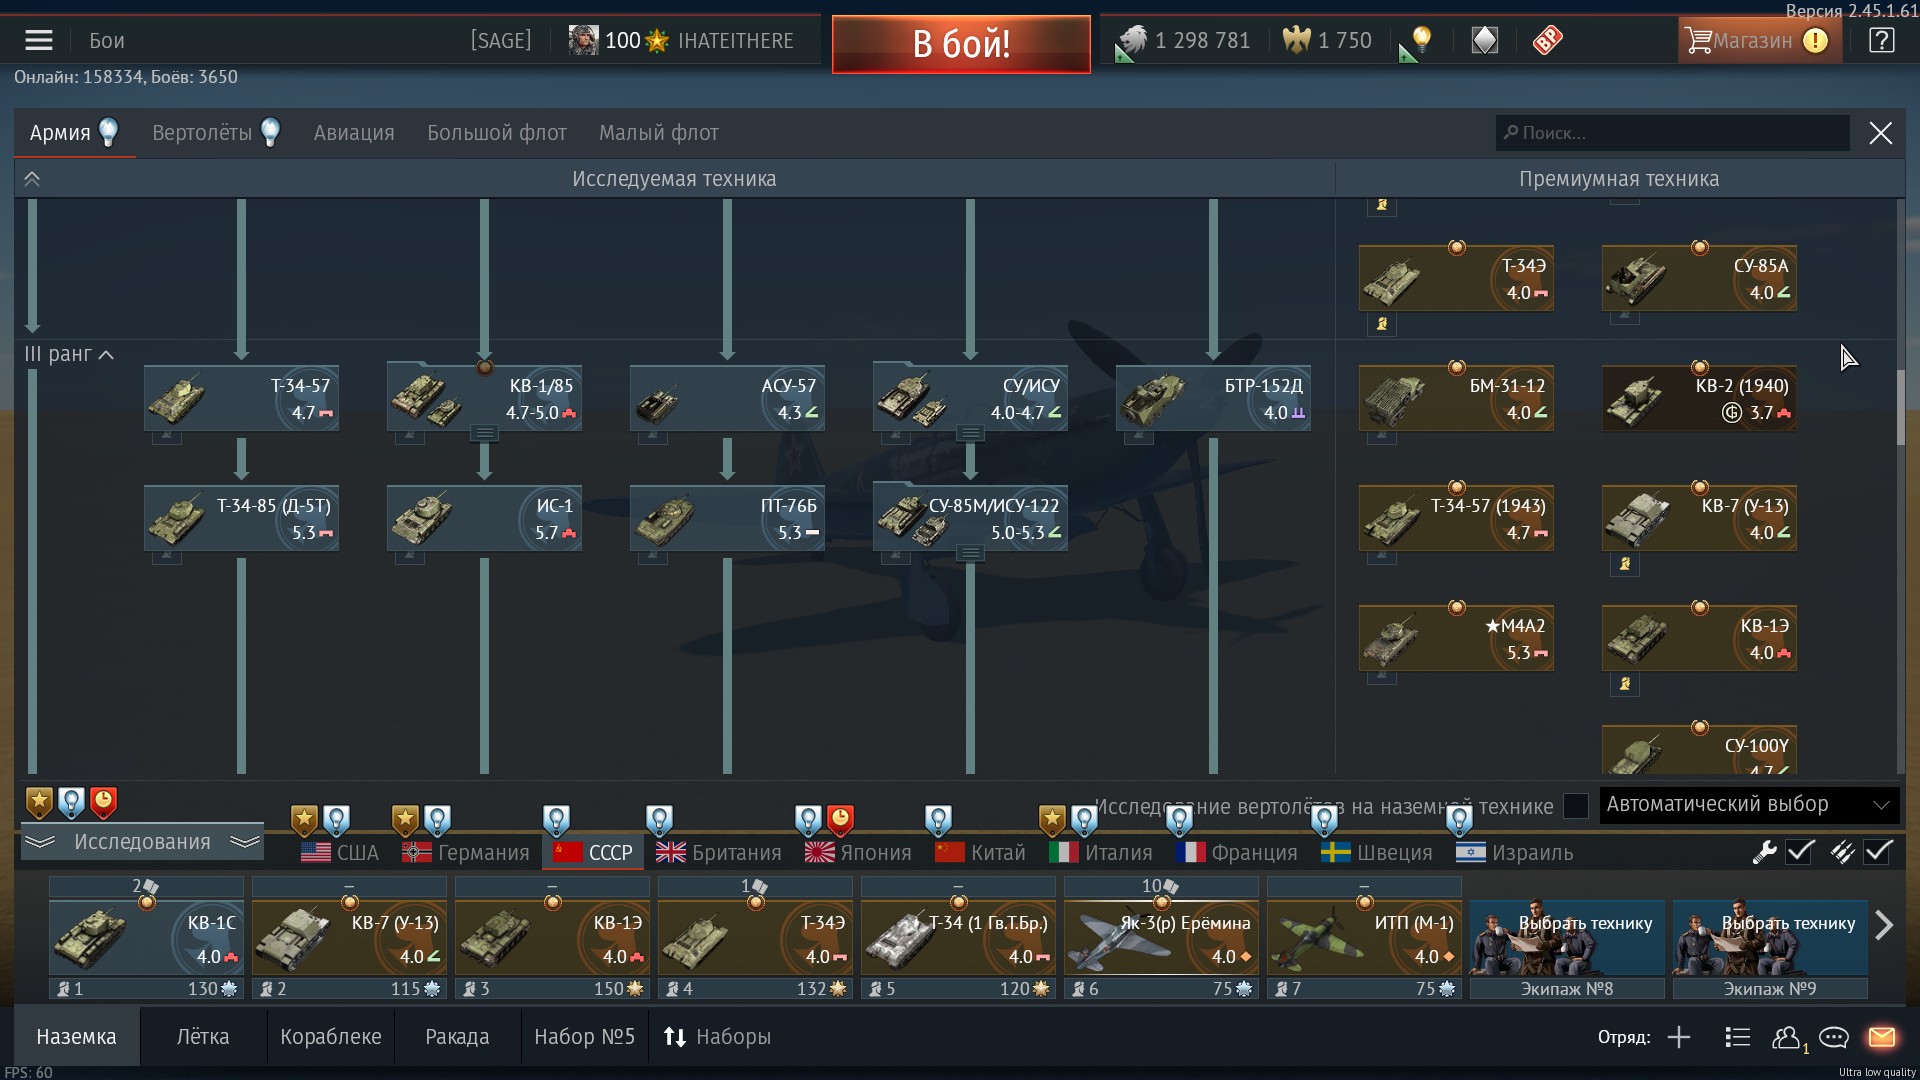
Task: Click the Golden Eagles currency icon
Action: [x=1297, y=41]
